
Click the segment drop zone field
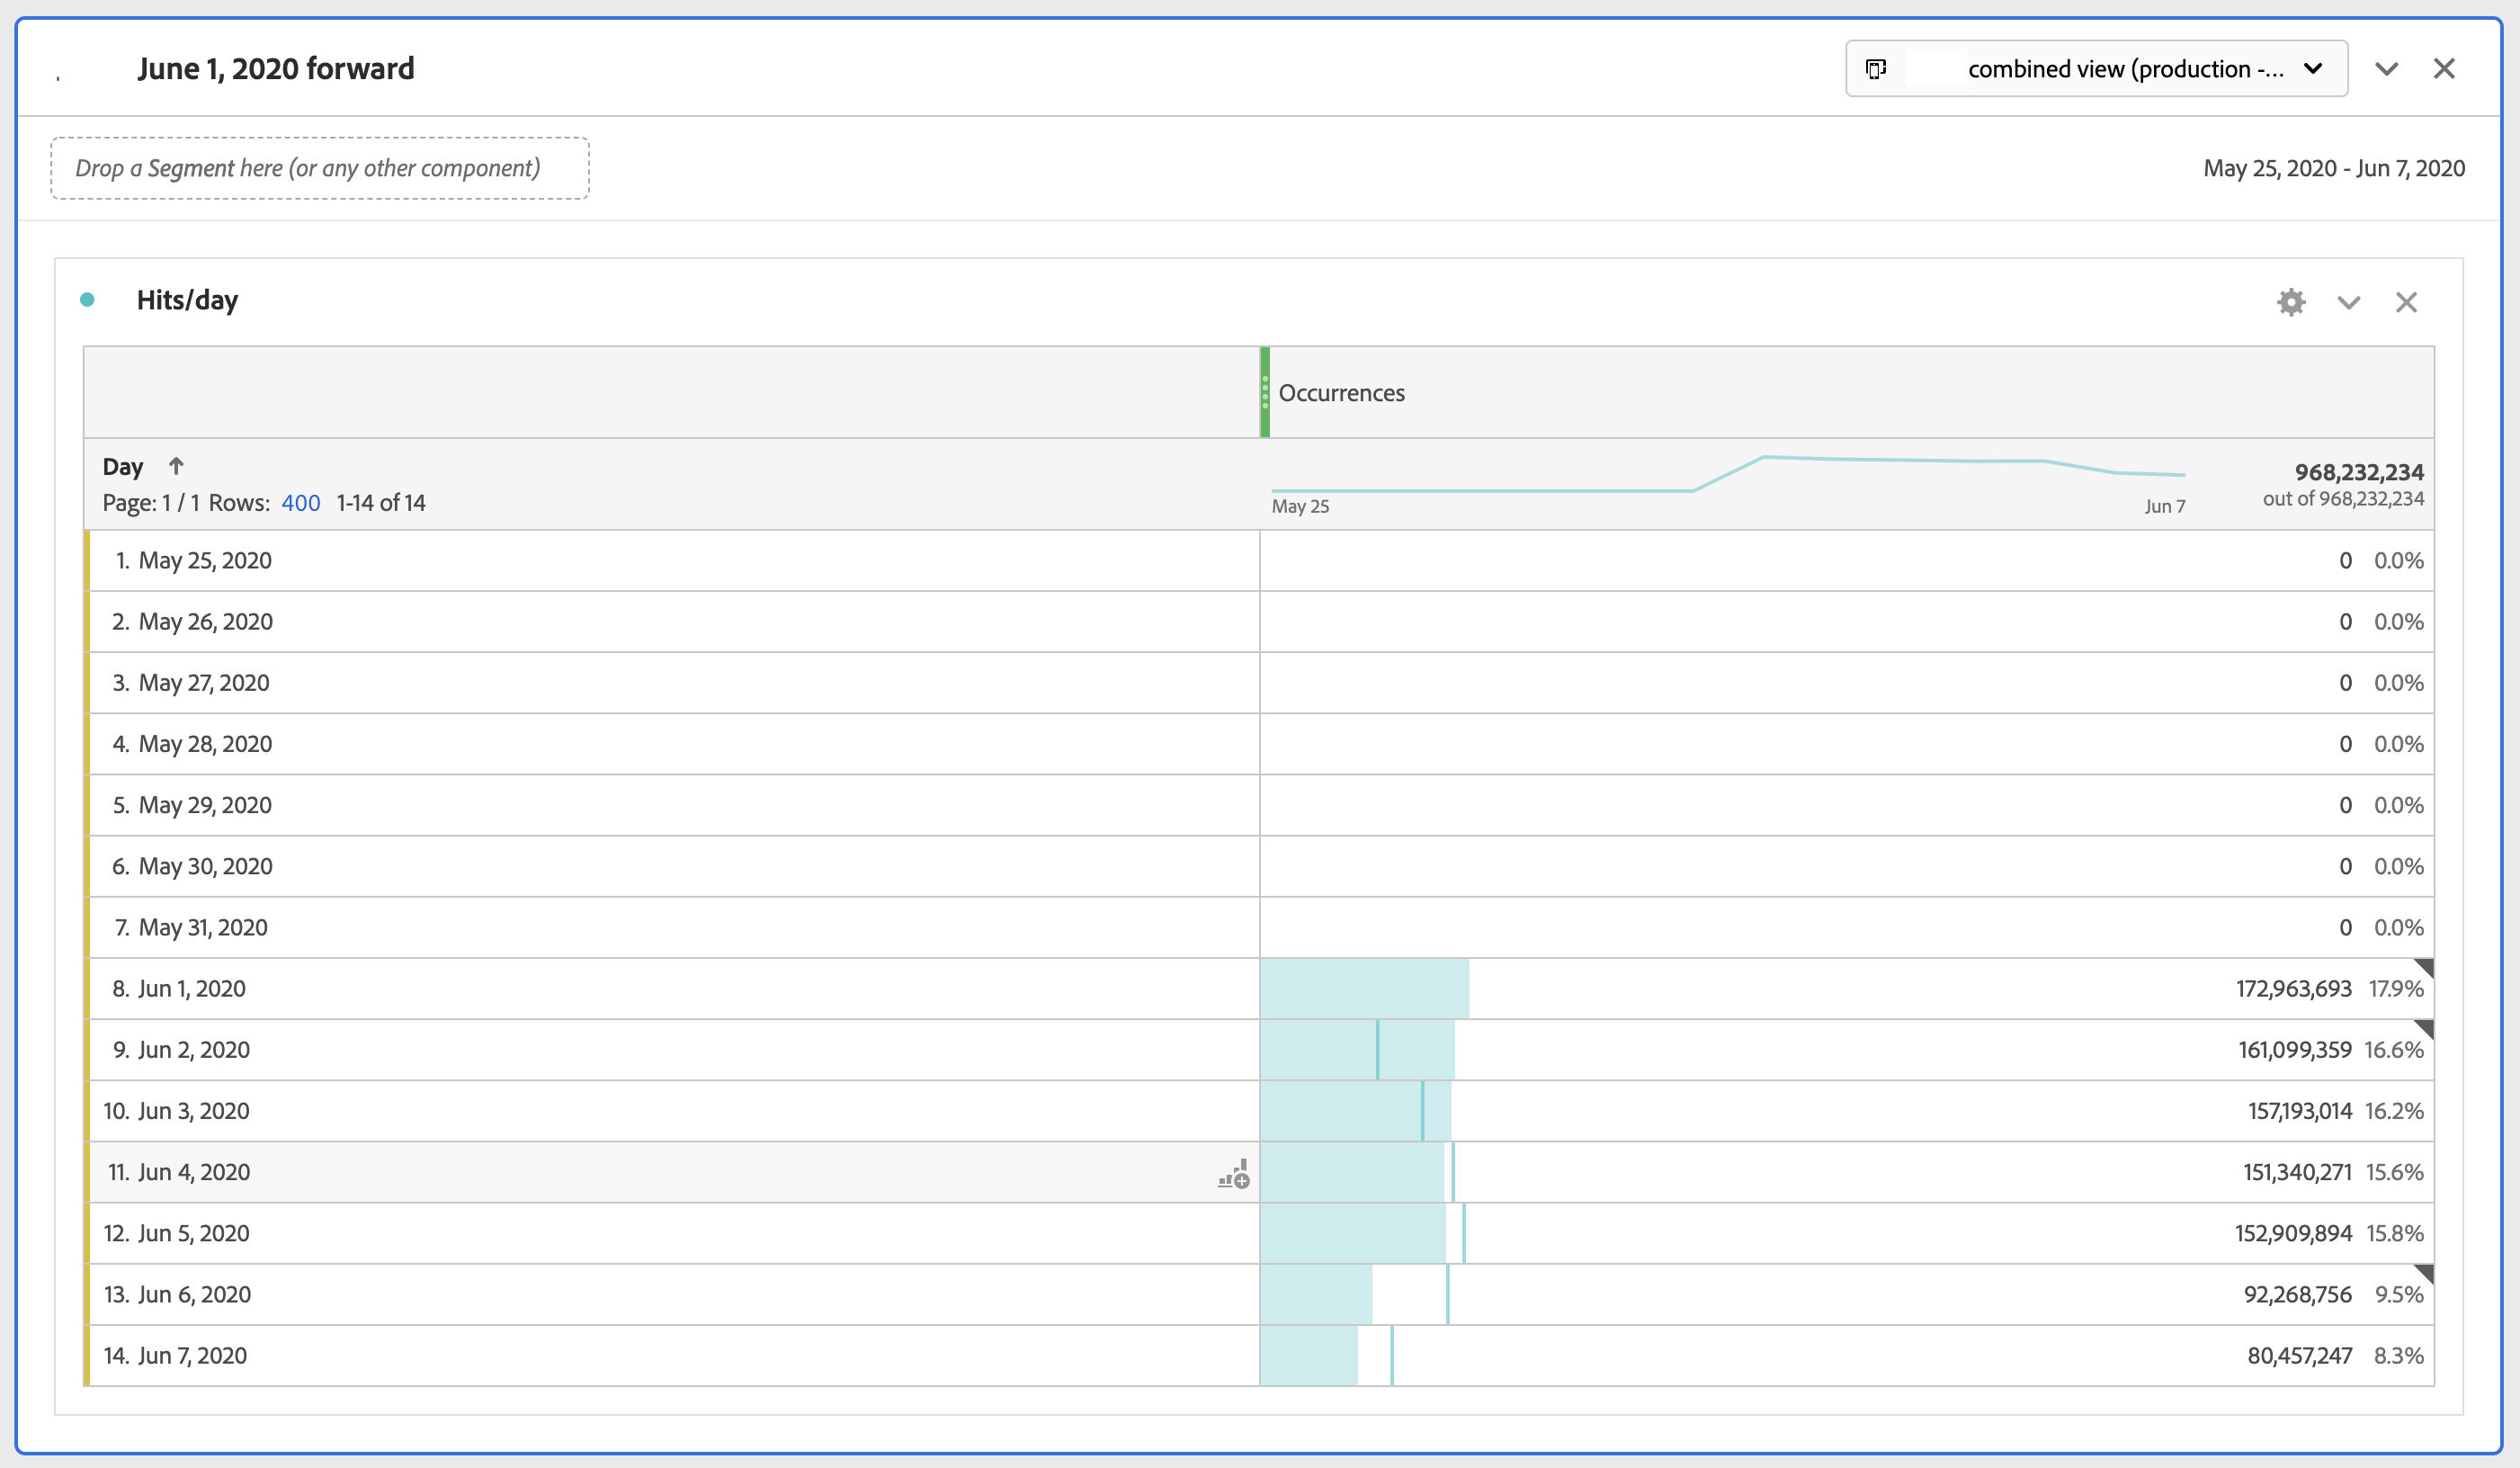click(x=320, y=168)
